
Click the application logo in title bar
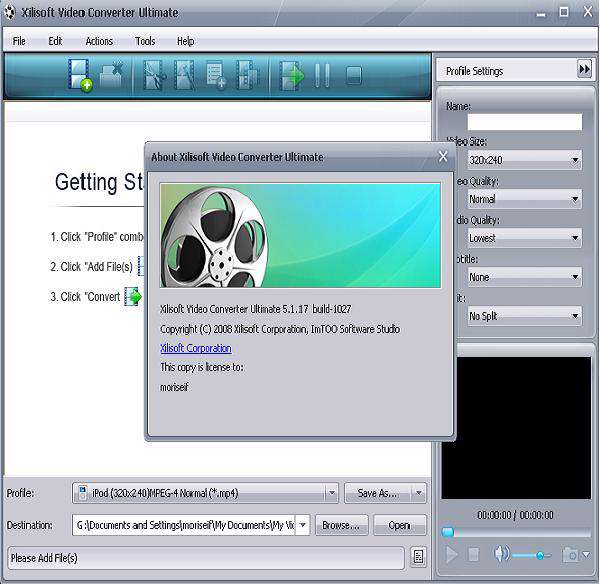pos(9,13)
